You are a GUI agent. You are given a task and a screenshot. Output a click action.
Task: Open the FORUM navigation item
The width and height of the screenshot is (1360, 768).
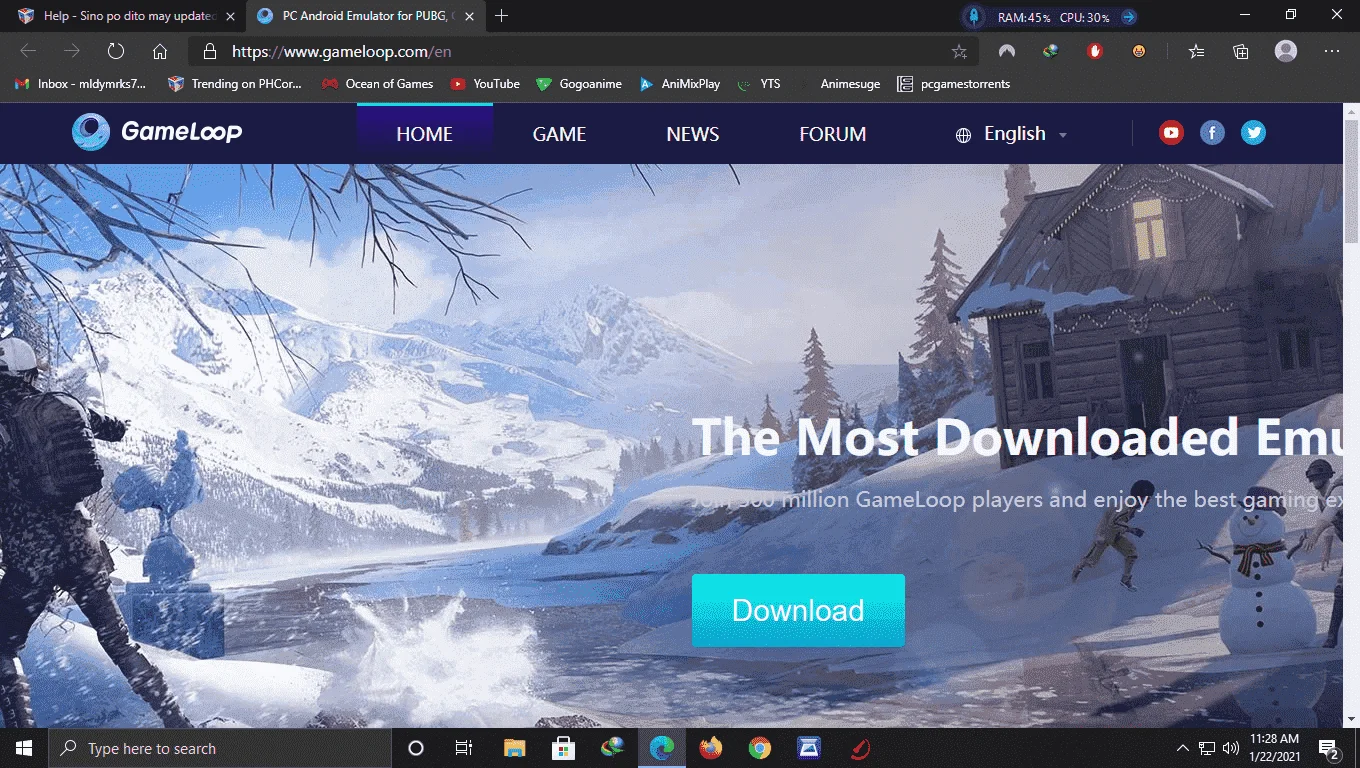click(x=833, y=134)
